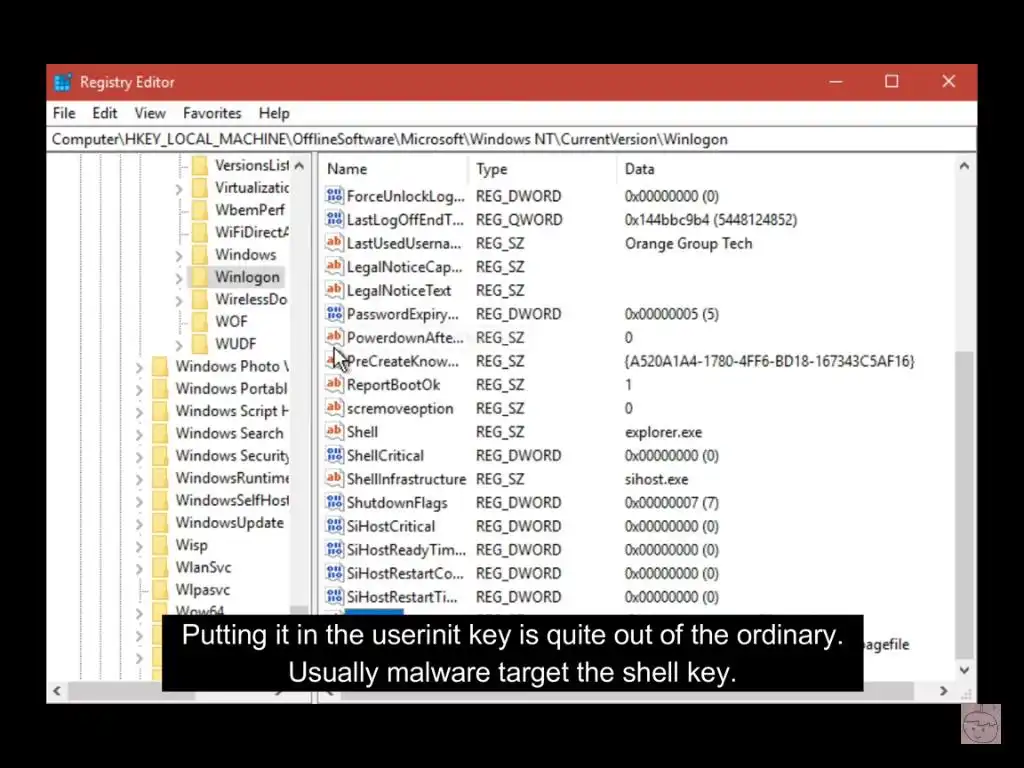This screenshot has height=768, width=1024.
Task: Open the Favorites menu
Action: [212, 113]
